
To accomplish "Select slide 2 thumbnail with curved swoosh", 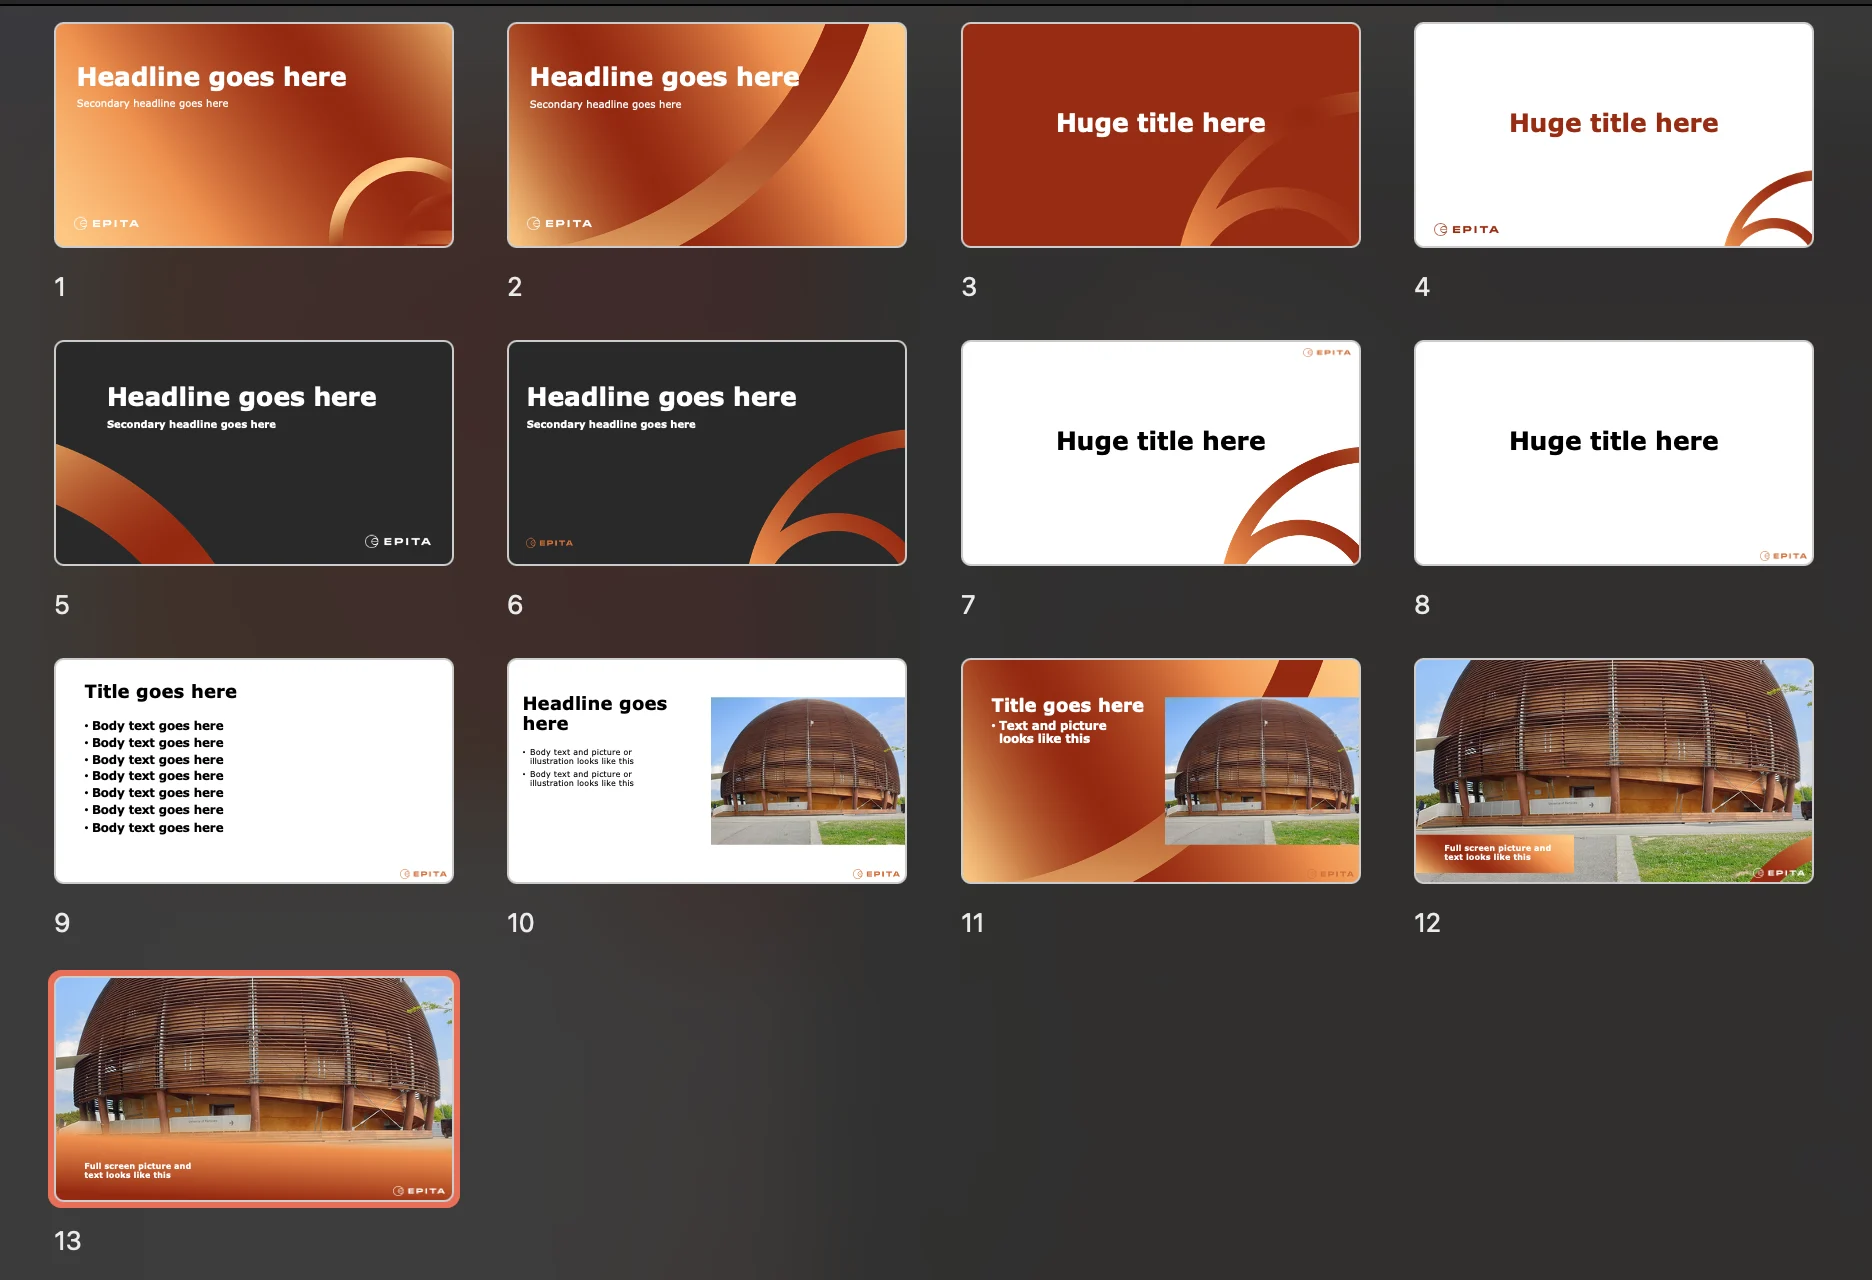I will (707, 135).
